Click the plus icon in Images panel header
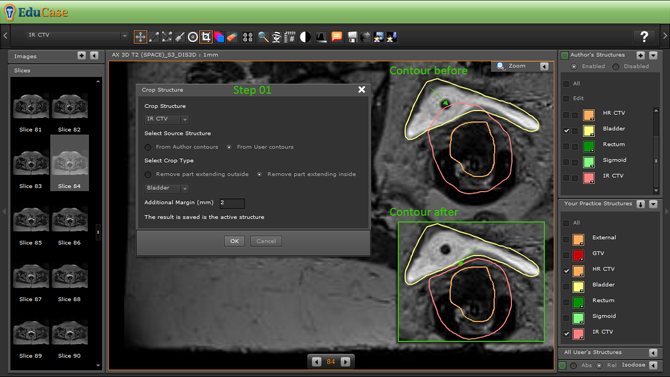670x377 pixels. (82, 56)
